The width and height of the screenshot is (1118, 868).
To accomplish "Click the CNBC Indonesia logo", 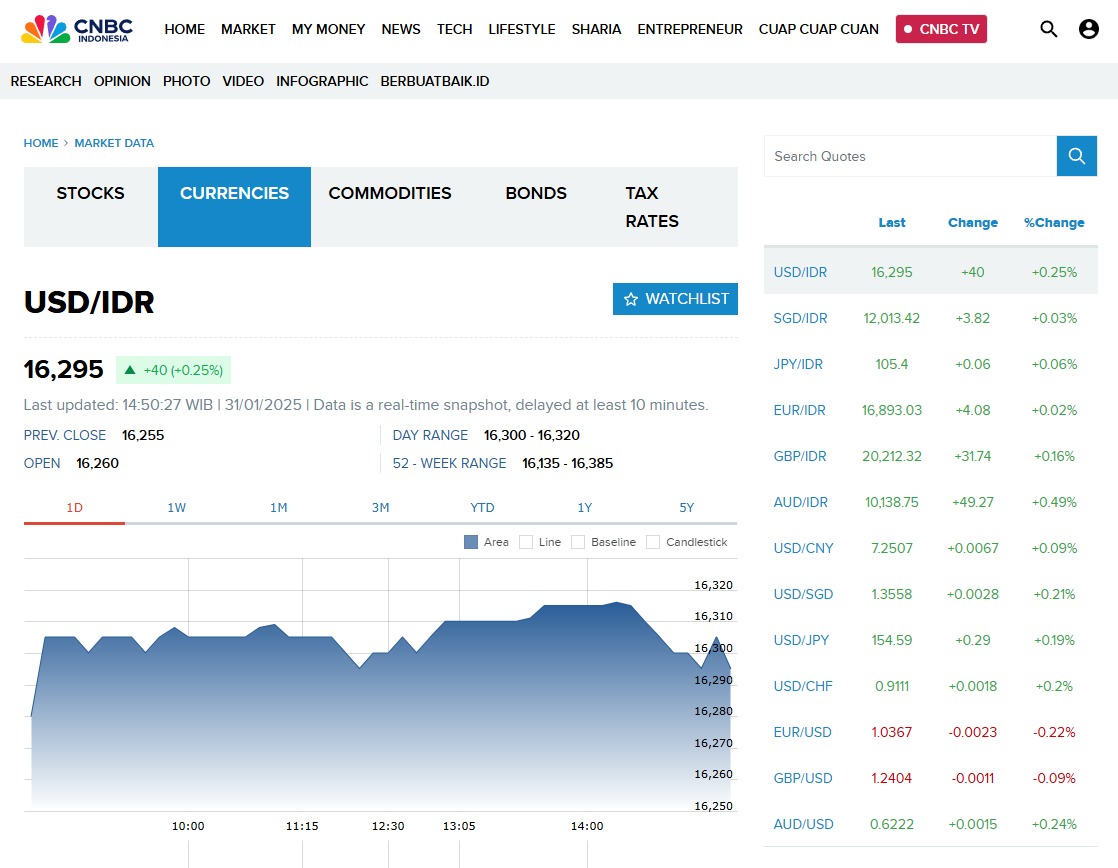I will tap(77, 29).
